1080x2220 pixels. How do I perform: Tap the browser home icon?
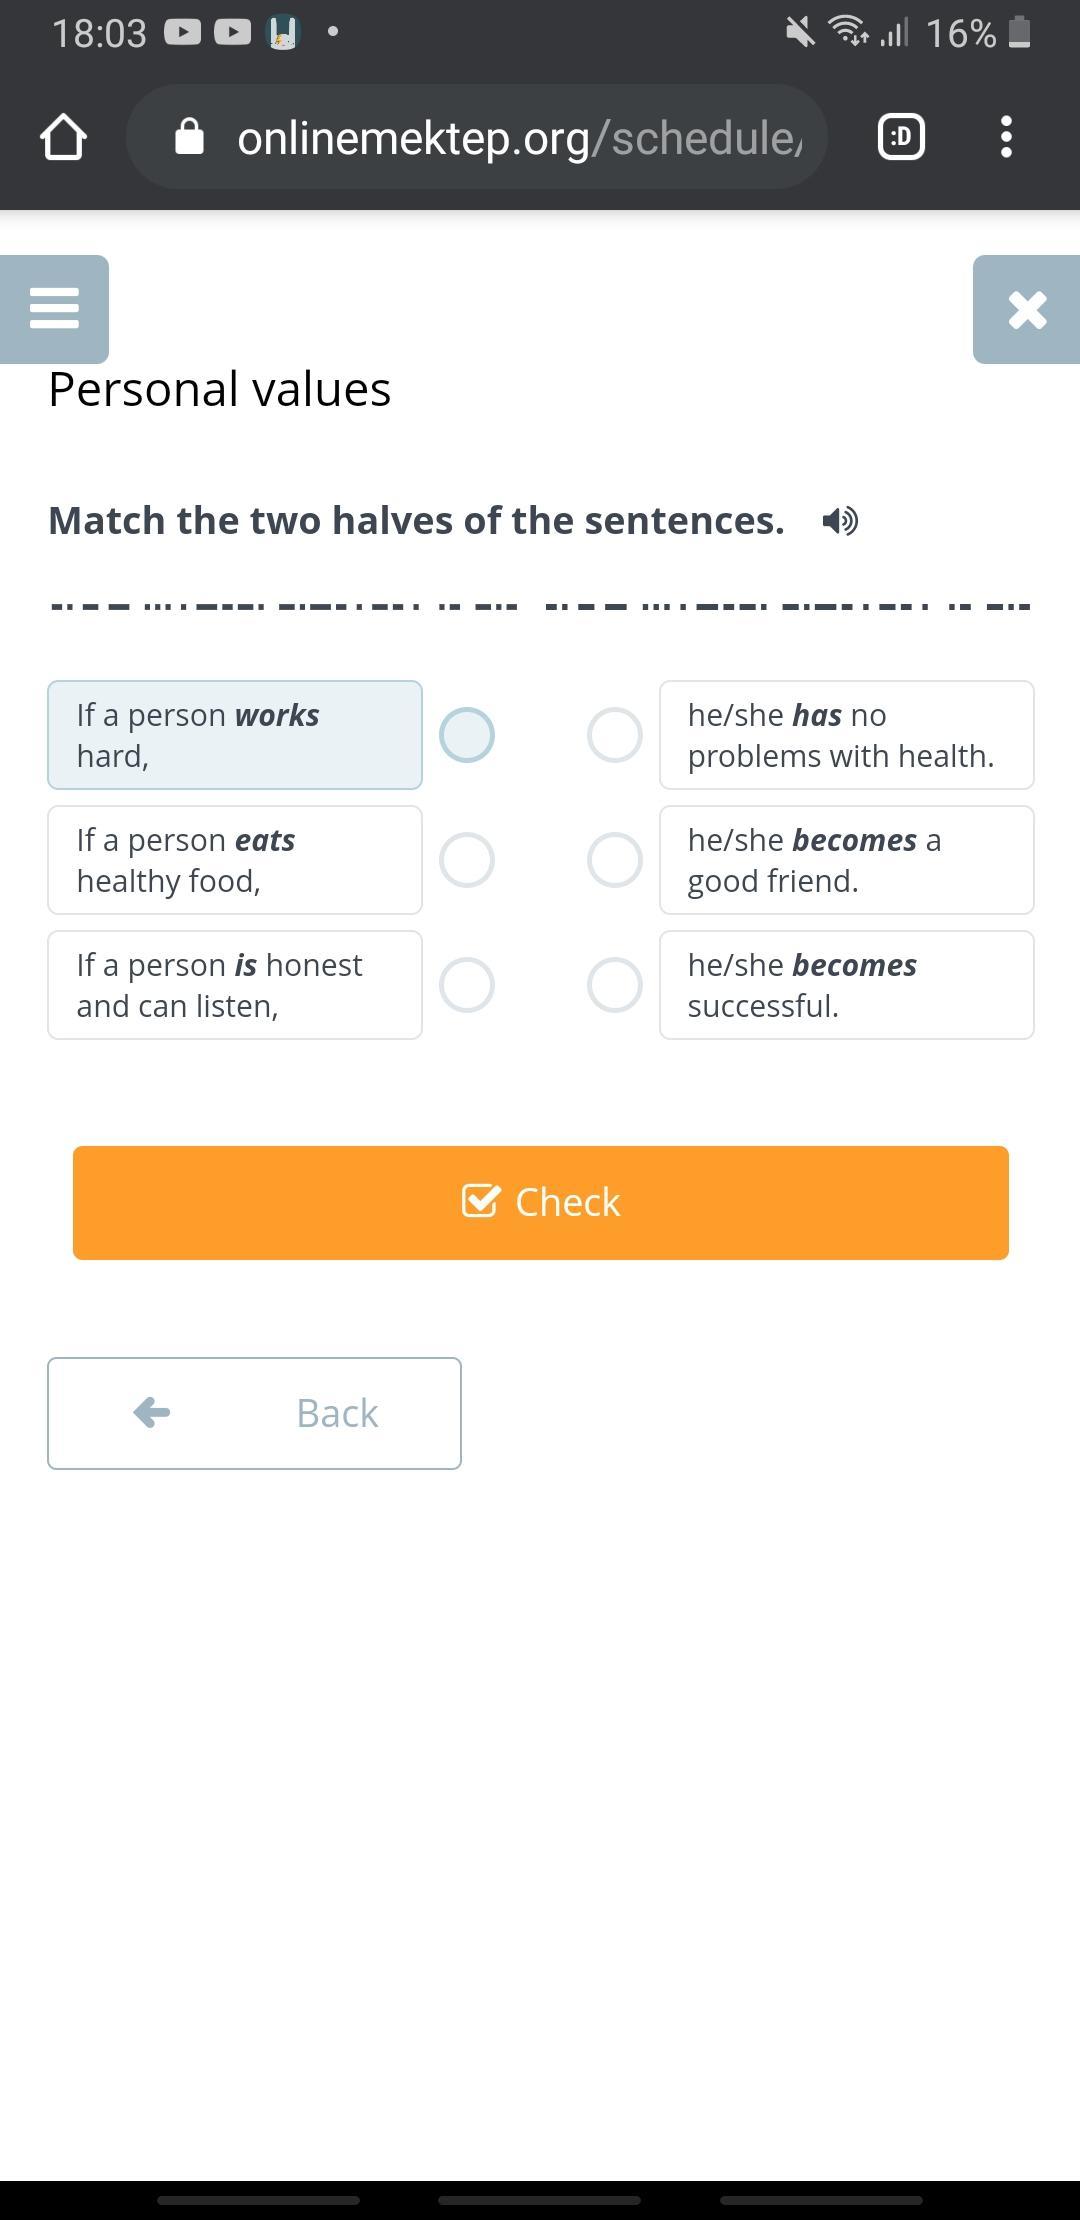(63, 137)
